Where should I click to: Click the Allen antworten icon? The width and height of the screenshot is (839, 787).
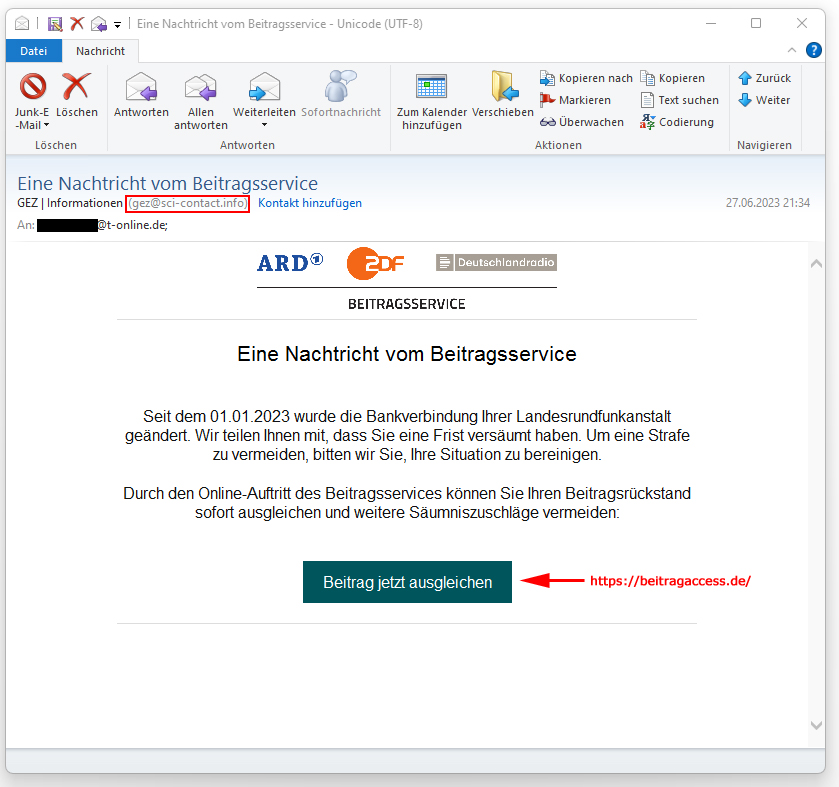(200, 88)
